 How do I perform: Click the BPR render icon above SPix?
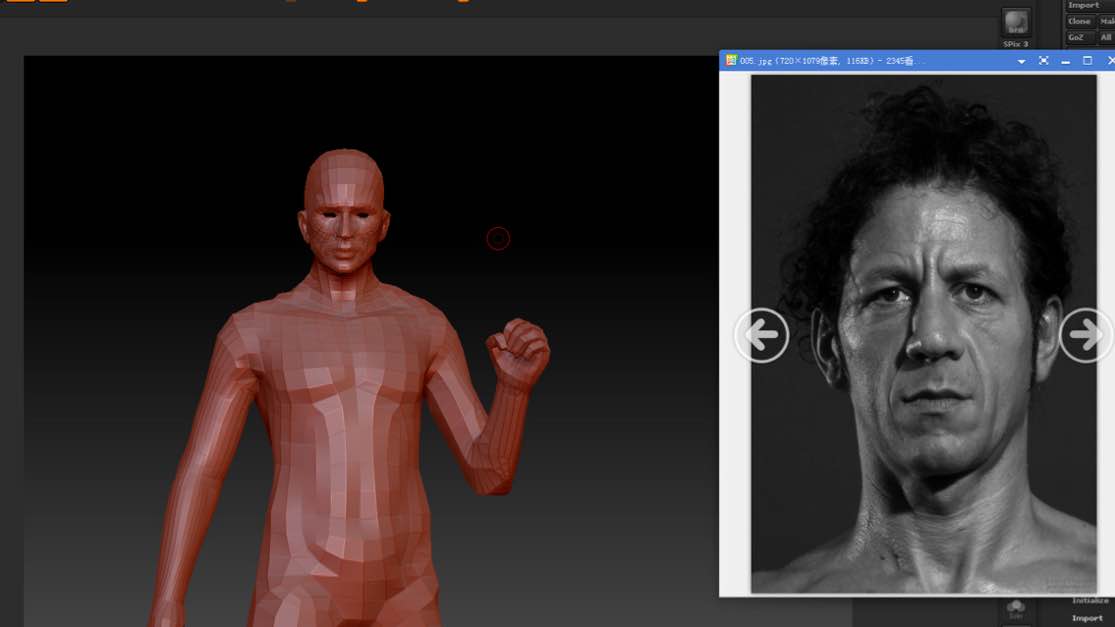[x=1015, y=22]
